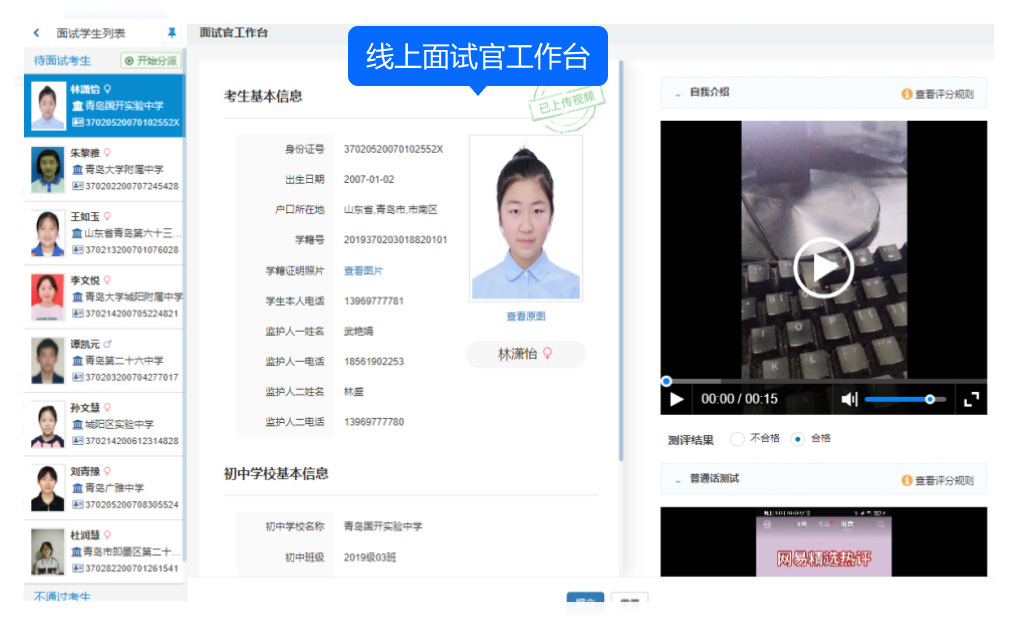Enter fullscreen with the expand icon
1018x626 pixels.
coord(970,400)
